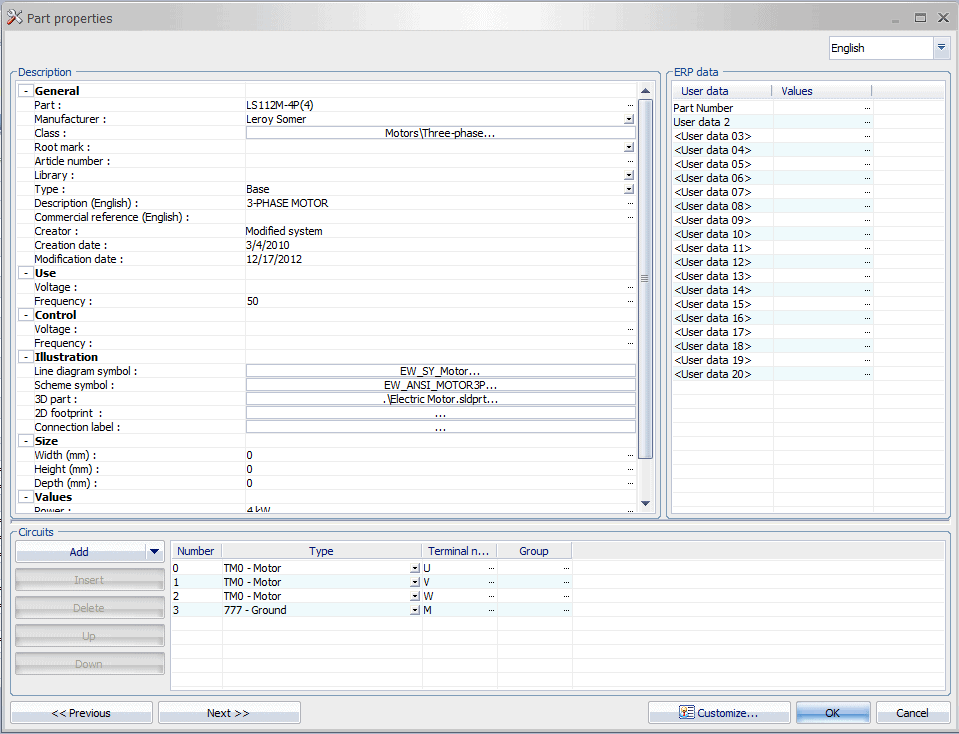
Task: Open the Type Base dropdown
Action: tap(629, 189)
